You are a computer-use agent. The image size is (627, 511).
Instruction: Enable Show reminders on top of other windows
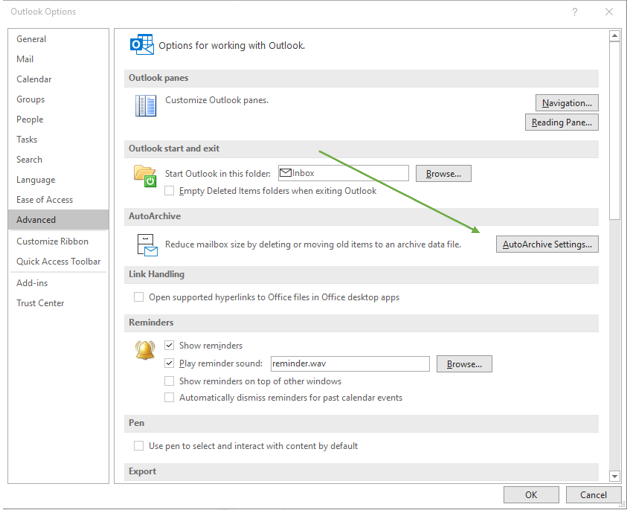coord(169,381)
